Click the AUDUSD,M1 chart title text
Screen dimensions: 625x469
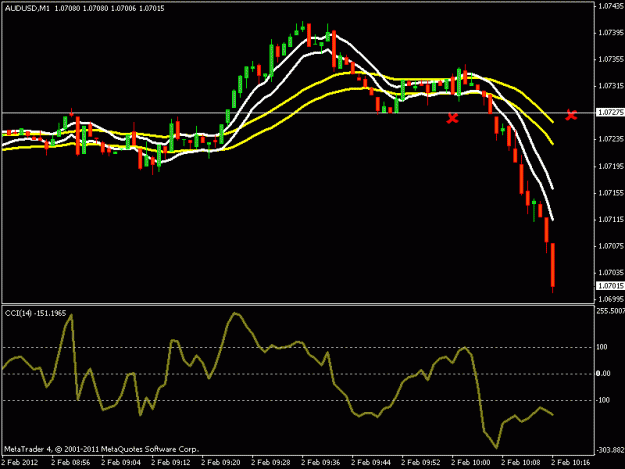coord(27,8)
